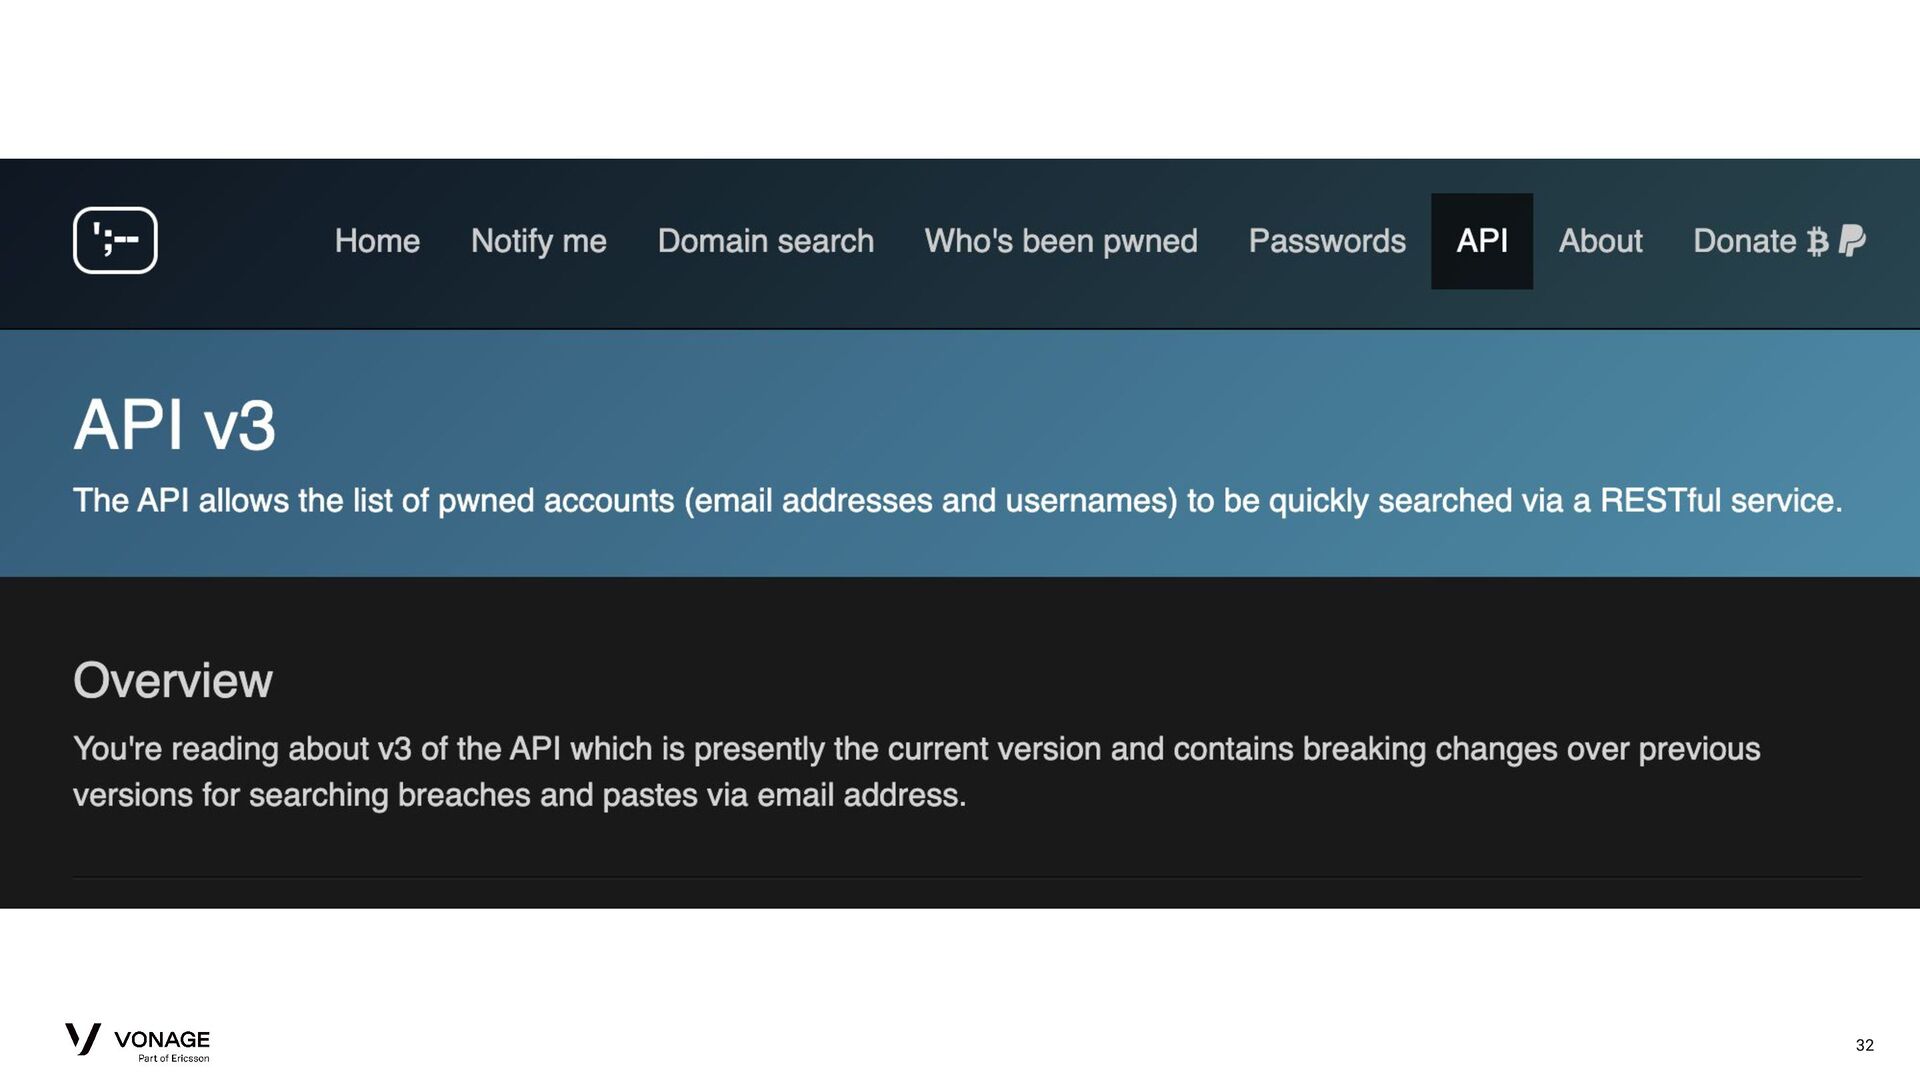The image size is (1920, 1080).
Task: Click the API v3 heading
Action: click(x=174, y=425)
